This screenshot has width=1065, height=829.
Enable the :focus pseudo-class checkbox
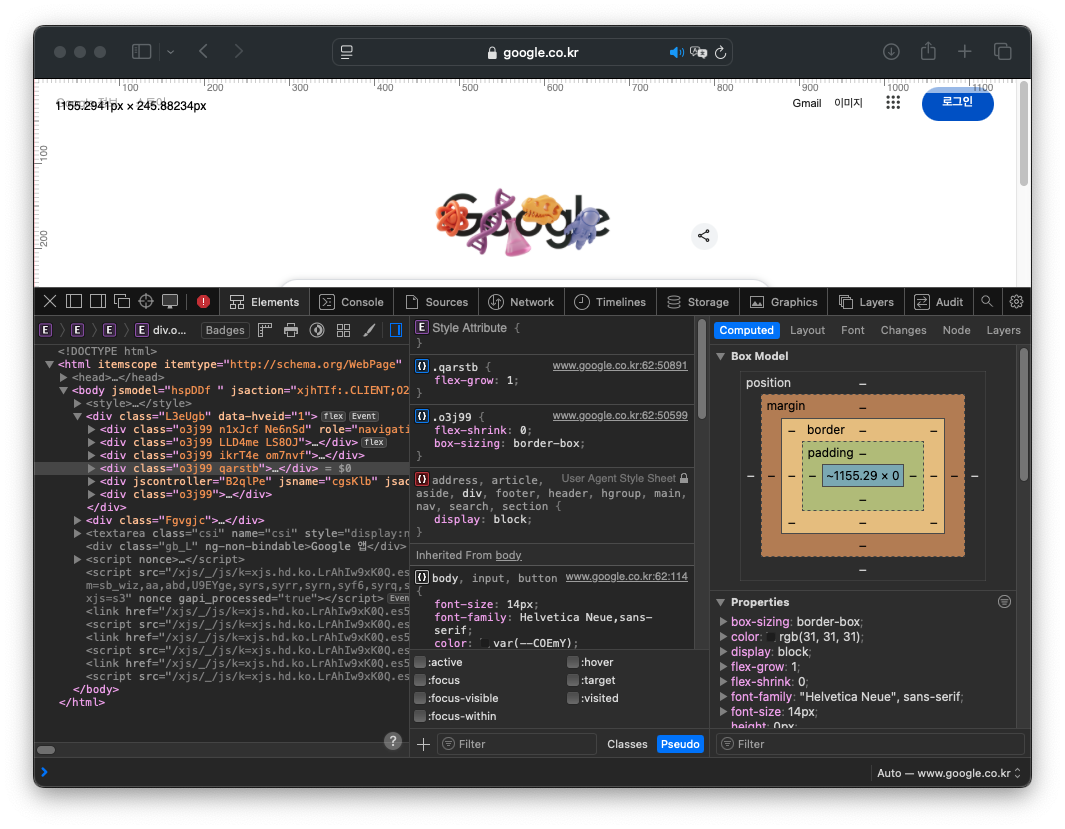[x=420, y=680]
